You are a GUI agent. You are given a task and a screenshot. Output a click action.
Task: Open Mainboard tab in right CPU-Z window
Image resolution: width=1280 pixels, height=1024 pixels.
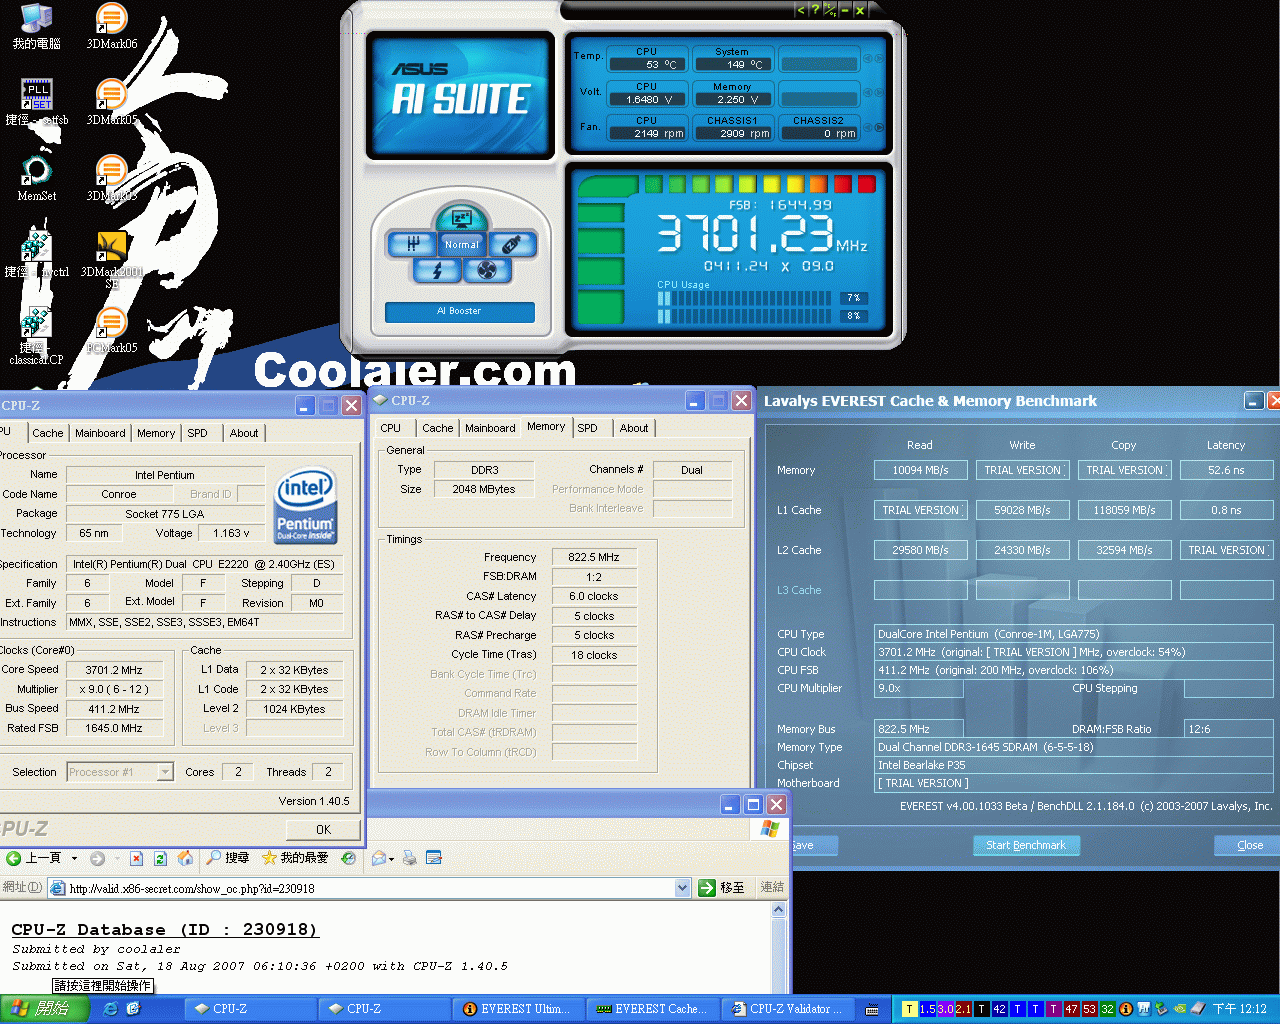pyautogui.click(x=490, y=428)
